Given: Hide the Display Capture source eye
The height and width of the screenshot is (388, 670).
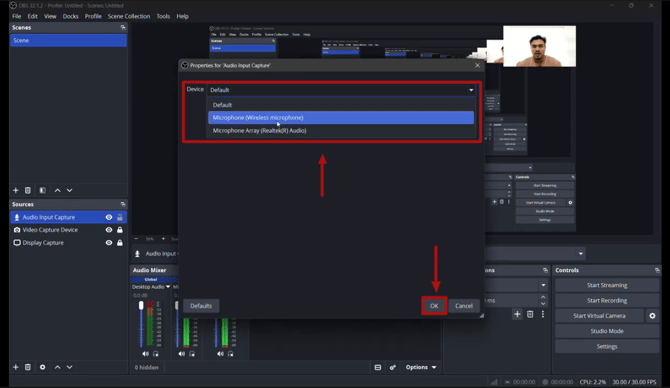Looking at the screenshot, I should [109, 243].
